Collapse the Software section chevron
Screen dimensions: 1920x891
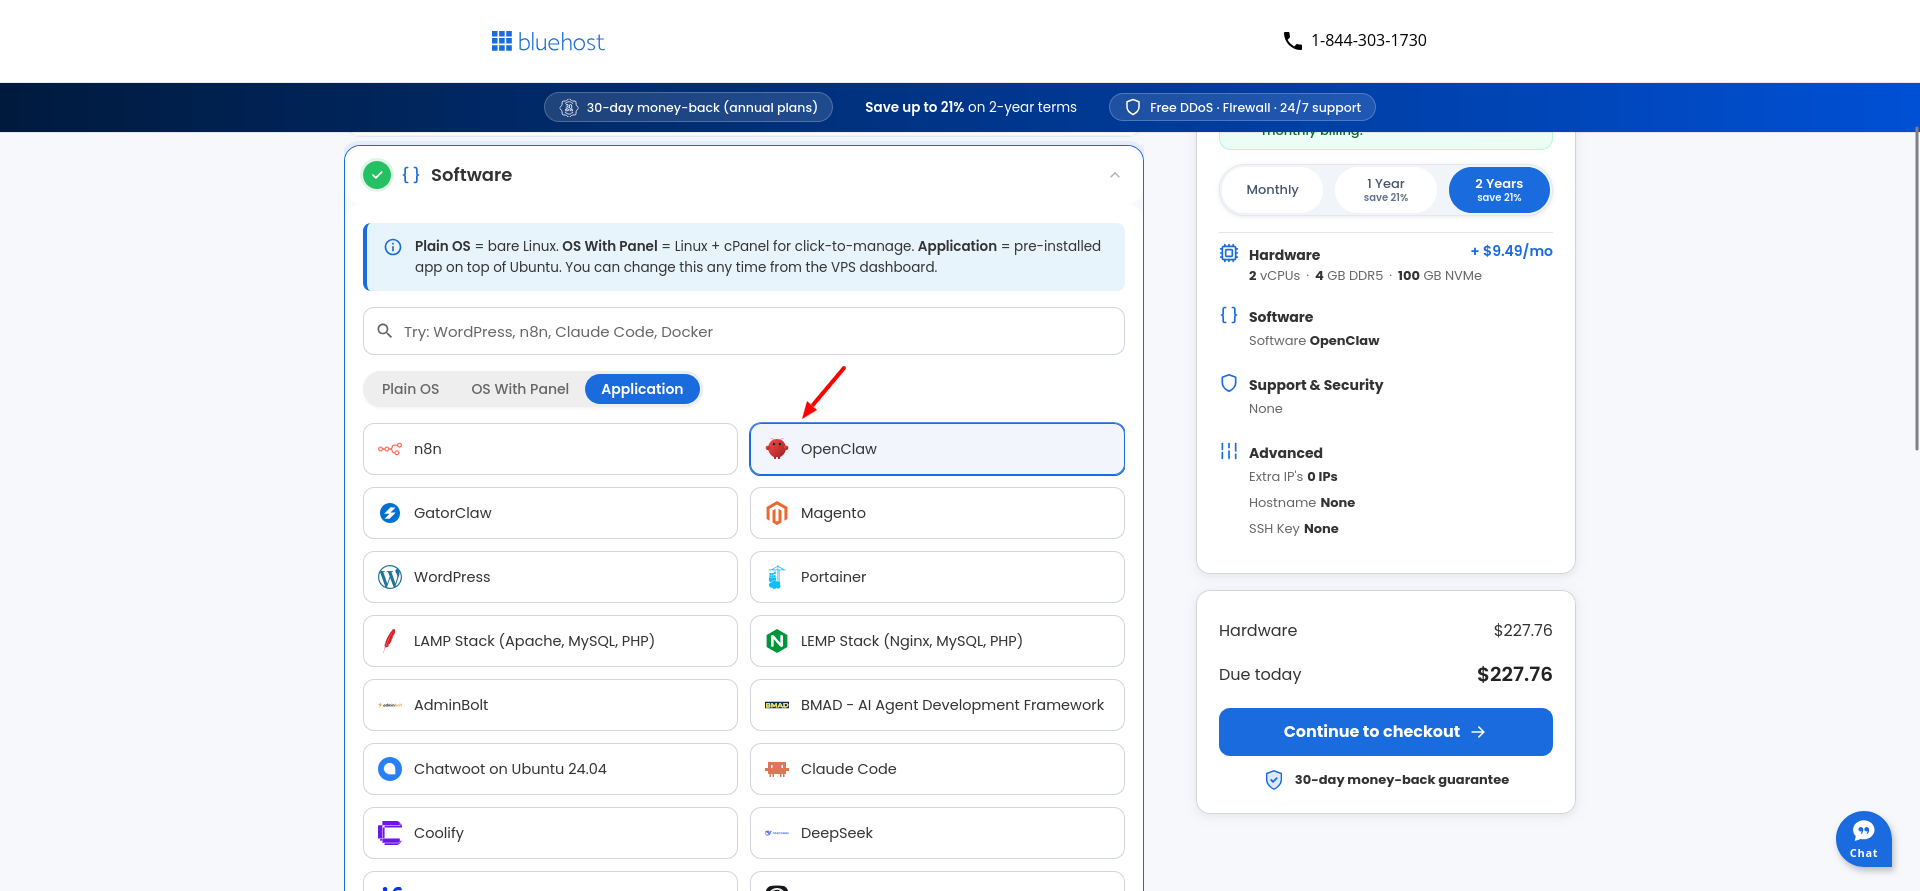(x=1115, y=175)
